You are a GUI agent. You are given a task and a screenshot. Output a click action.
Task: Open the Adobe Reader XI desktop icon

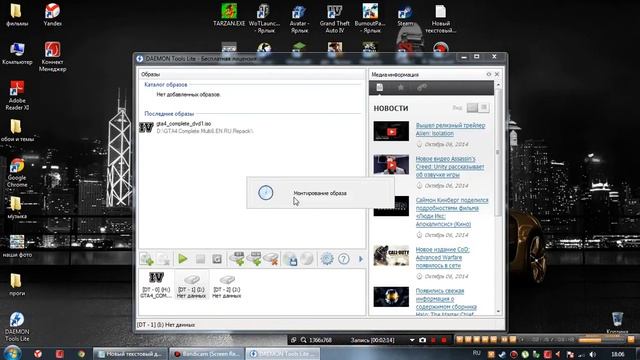[17, 96]
